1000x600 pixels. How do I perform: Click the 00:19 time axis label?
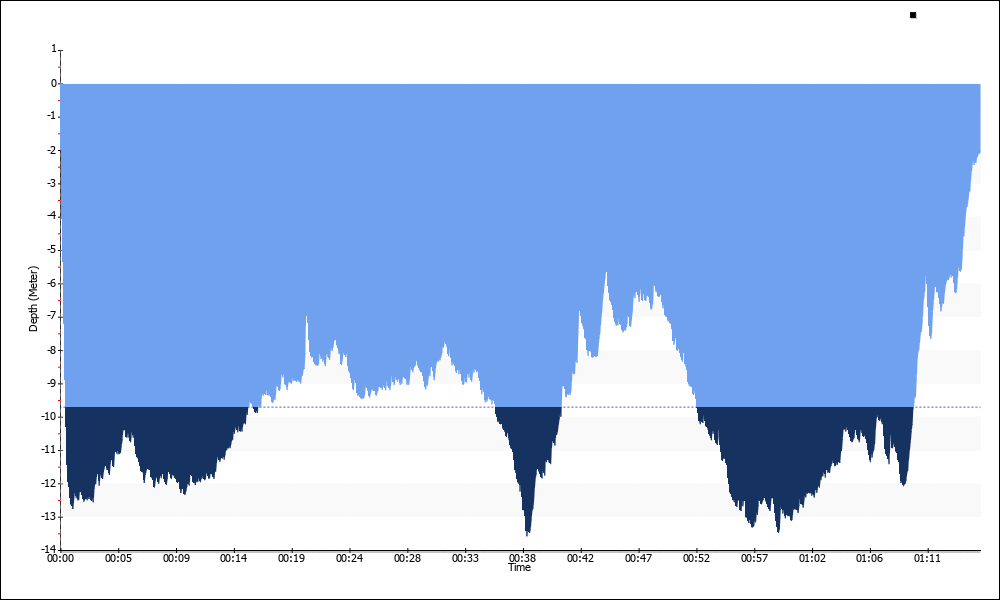(291, 559)
